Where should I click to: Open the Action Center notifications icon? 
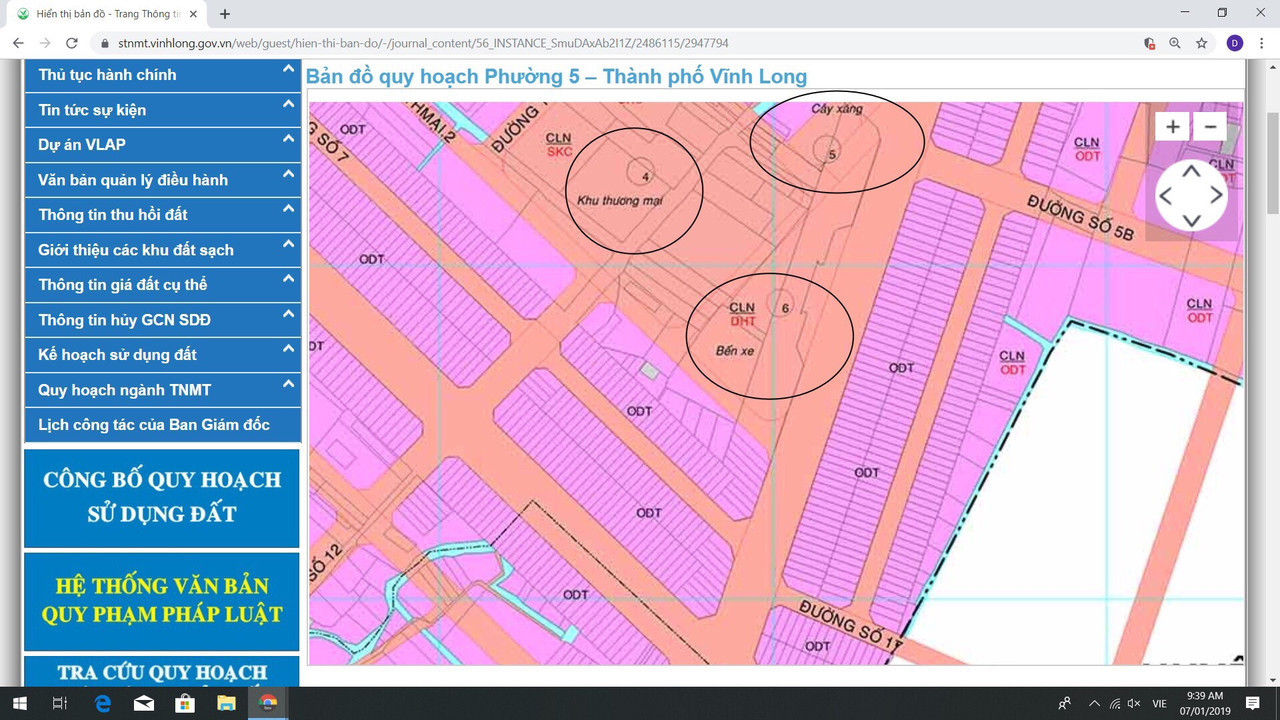(x=1253, y=703)
